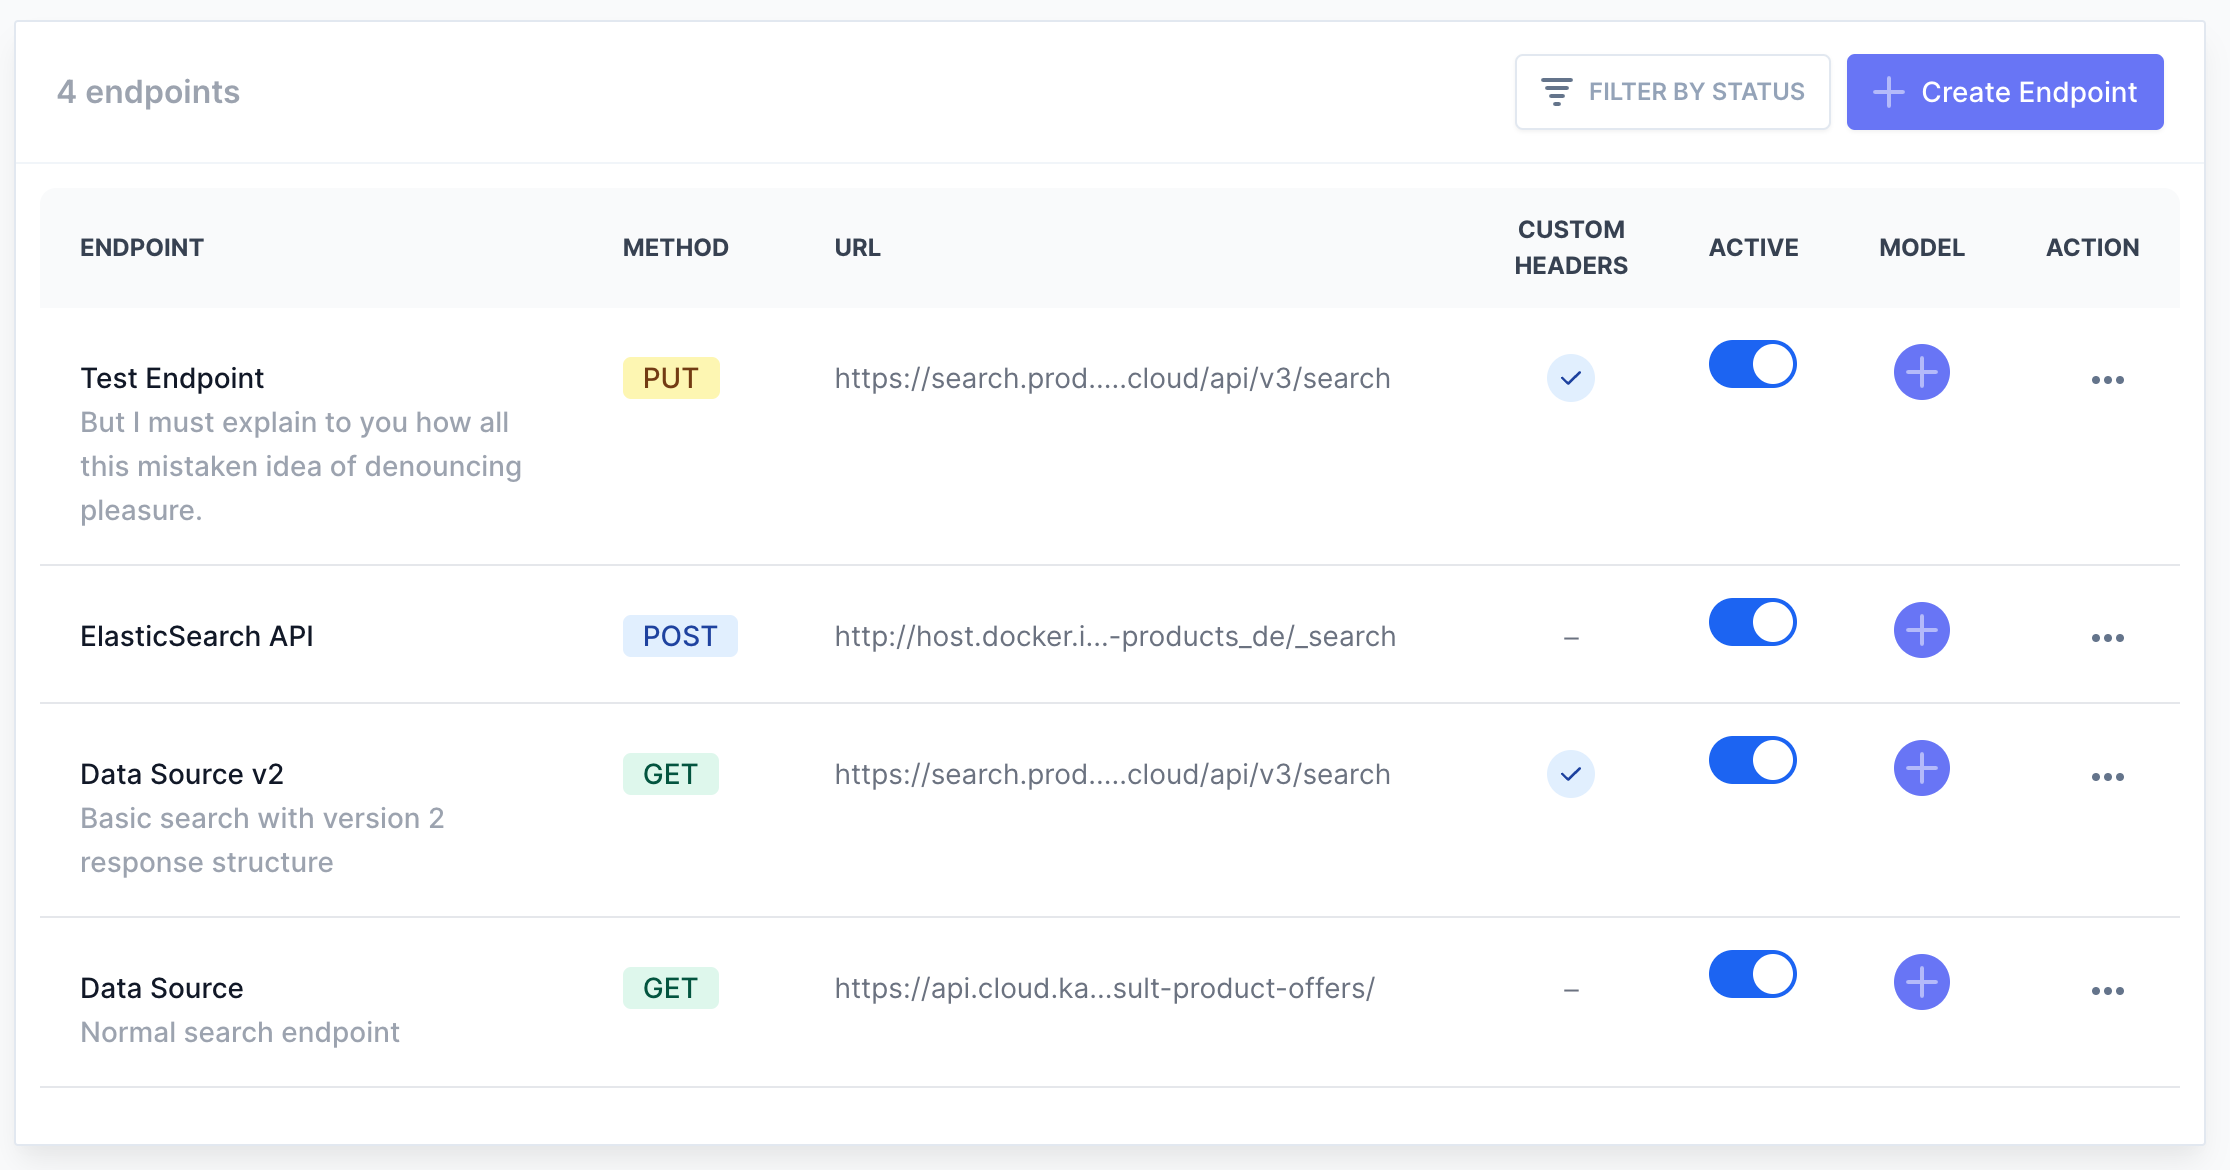Add a model to ElasticSearch API
The height and width of the screenshot is (1170, 2230).
(x=1921, y=630)
